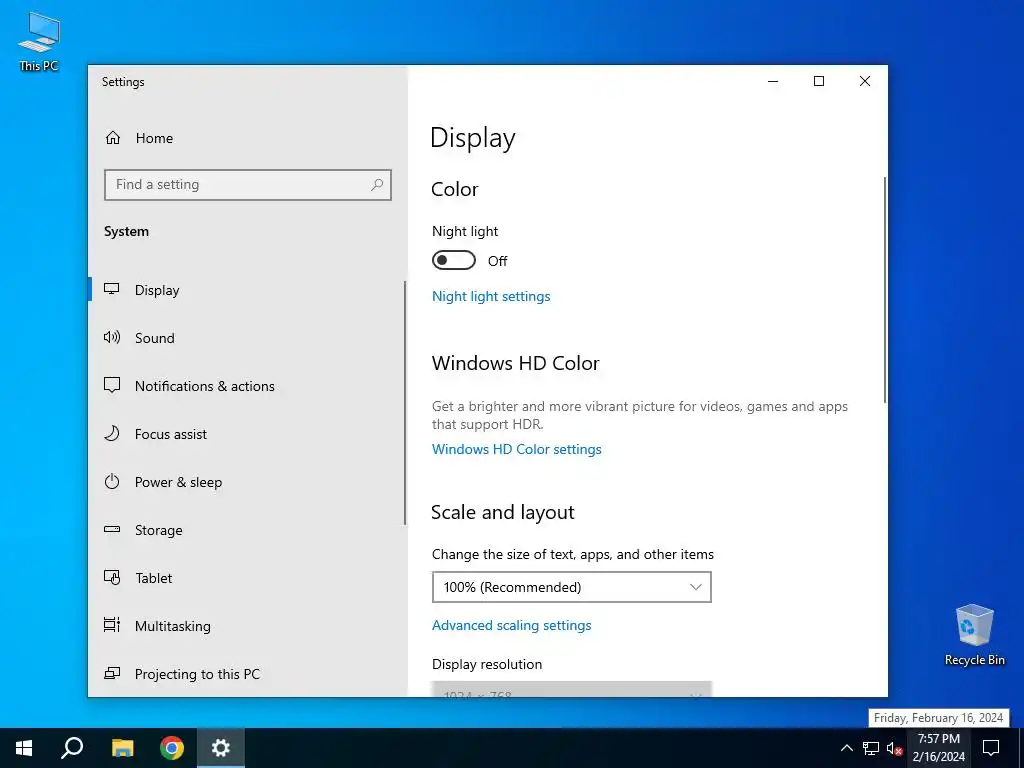
Task: Click the Tablet touch icon
Action: coord(112,577)
